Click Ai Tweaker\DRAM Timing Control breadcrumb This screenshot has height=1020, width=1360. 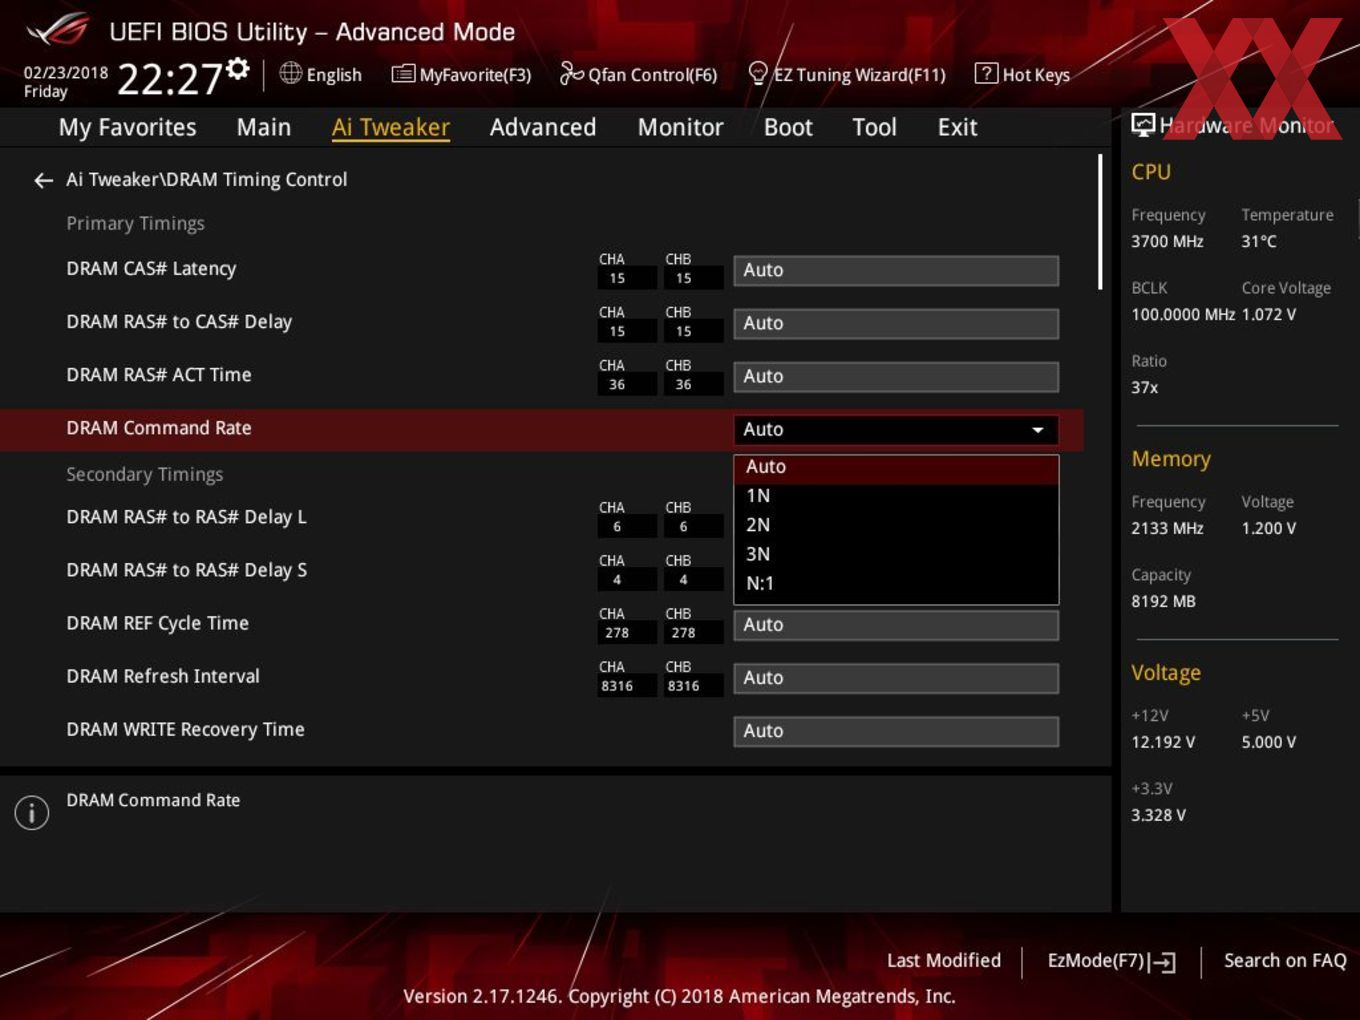[x=206, y=180]
